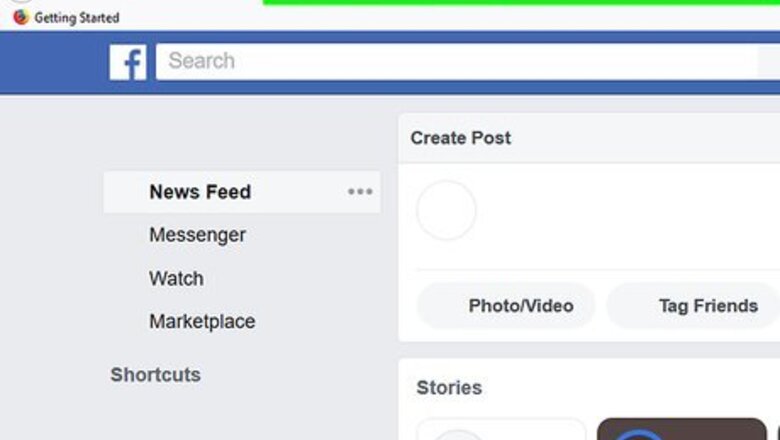Open News Feed options ellipsis
This screenshot has height=440, width=780.
pyautogui.click(x=360, y=192)
